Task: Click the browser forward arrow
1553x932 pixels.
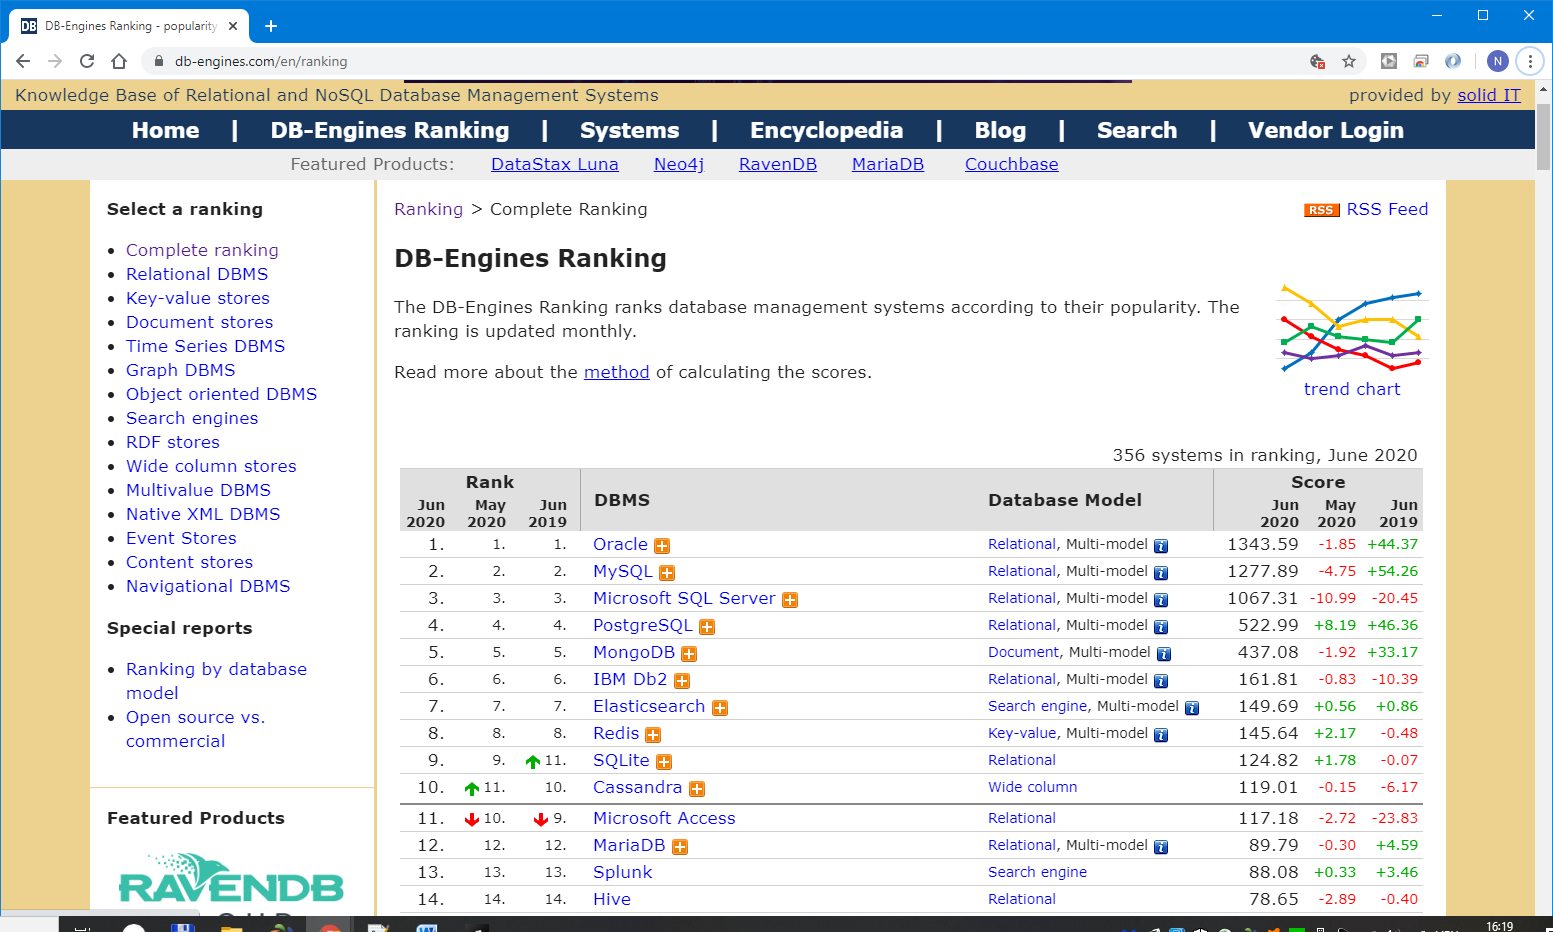Action: (55, 61)
